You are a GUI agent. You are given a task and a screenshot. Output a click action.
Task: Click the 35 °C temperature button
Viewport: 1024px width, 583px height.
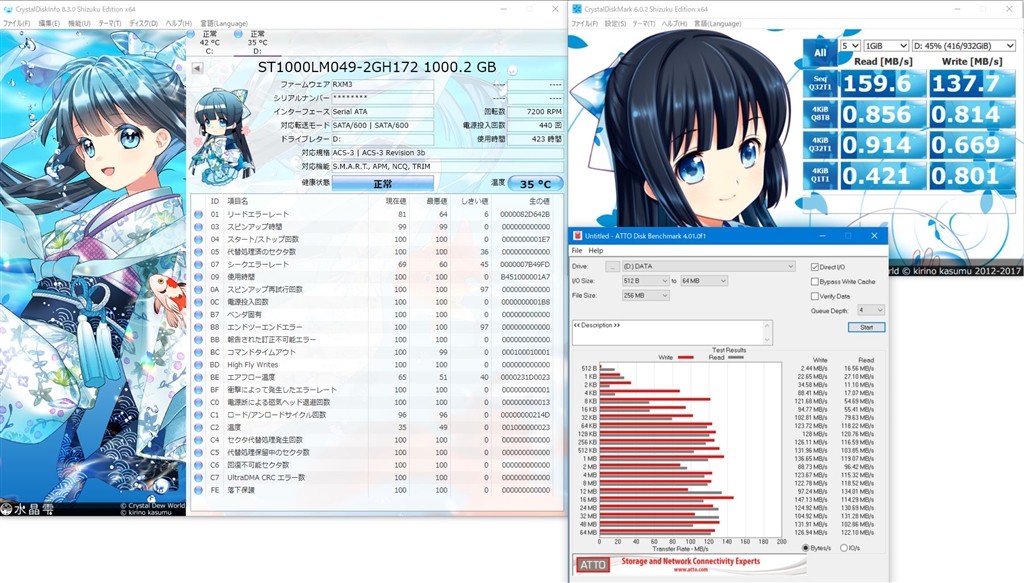536,184
